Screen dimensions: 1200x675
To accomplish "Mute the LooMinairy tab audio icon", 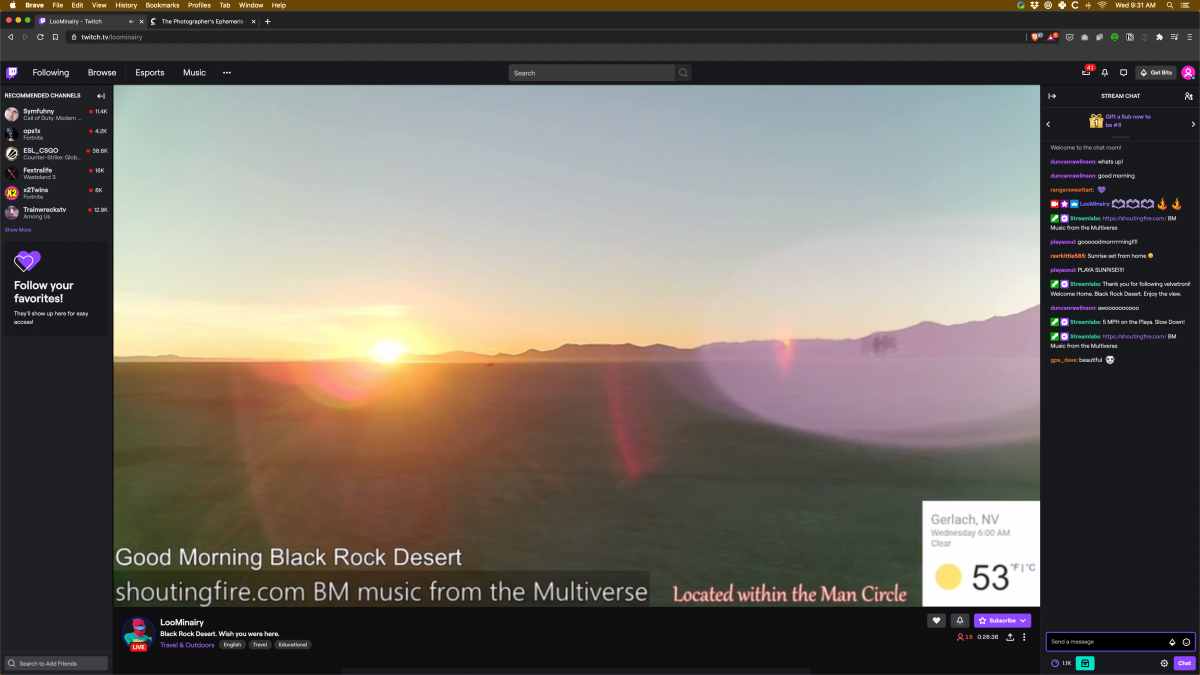I will coord(131,21).
